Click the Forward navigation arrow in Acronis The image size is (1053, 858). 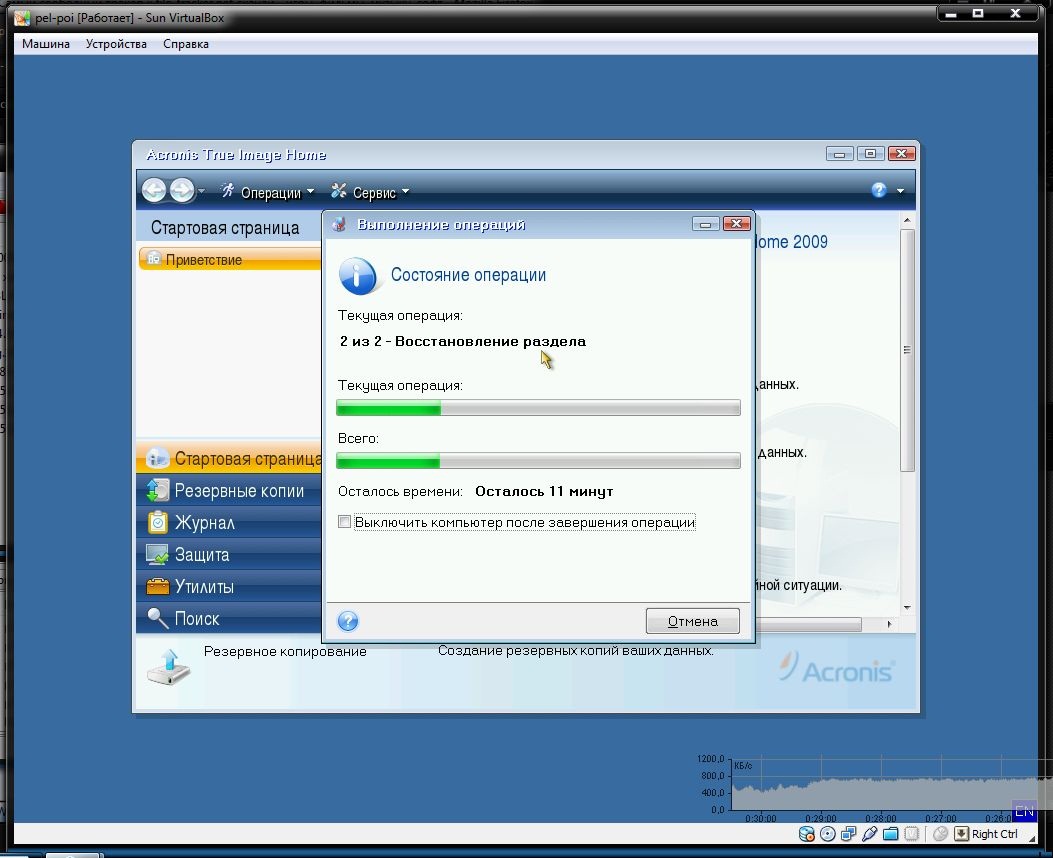[182, 191]
